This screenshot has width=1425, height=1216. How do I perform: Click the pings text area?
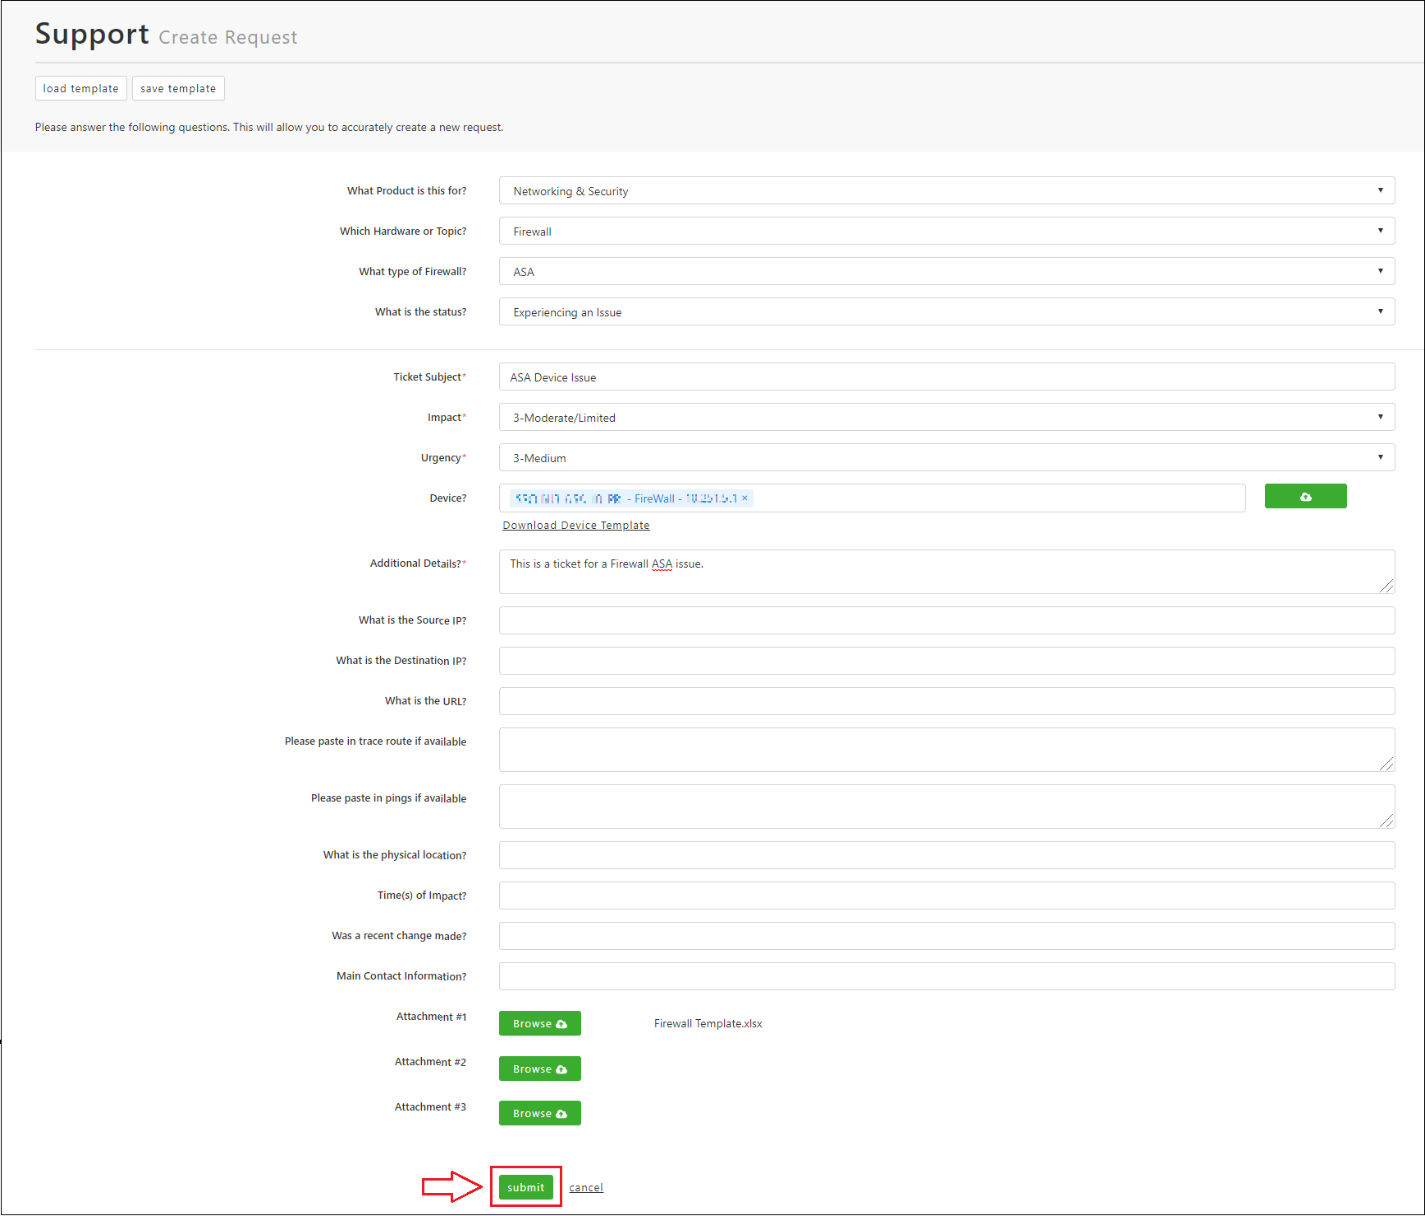point(947,806)
